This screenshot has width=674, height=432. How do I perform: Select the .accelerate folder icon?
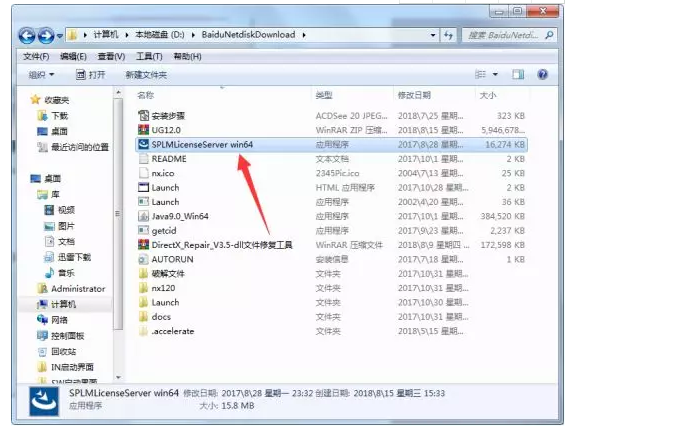[143, 331]
